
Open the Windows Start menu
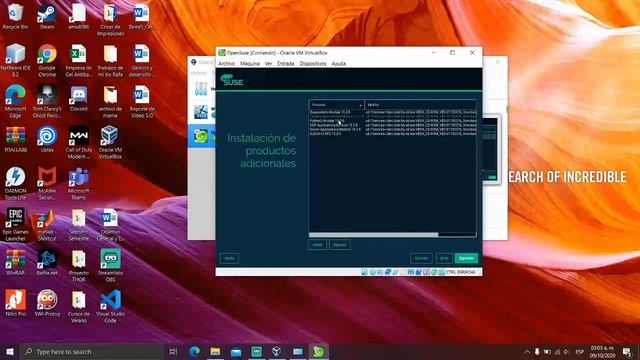[10, 351]
